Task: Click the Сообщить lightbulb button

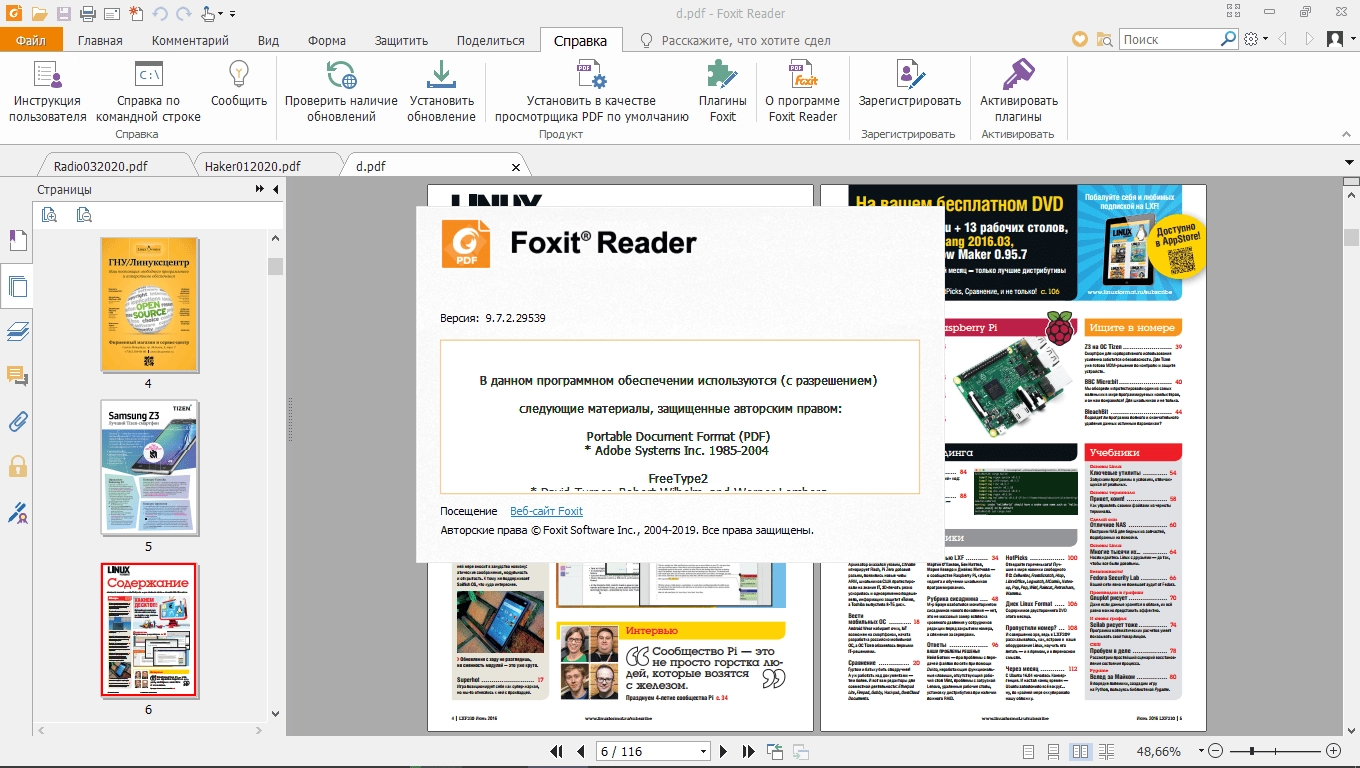Action: point(239,84)
